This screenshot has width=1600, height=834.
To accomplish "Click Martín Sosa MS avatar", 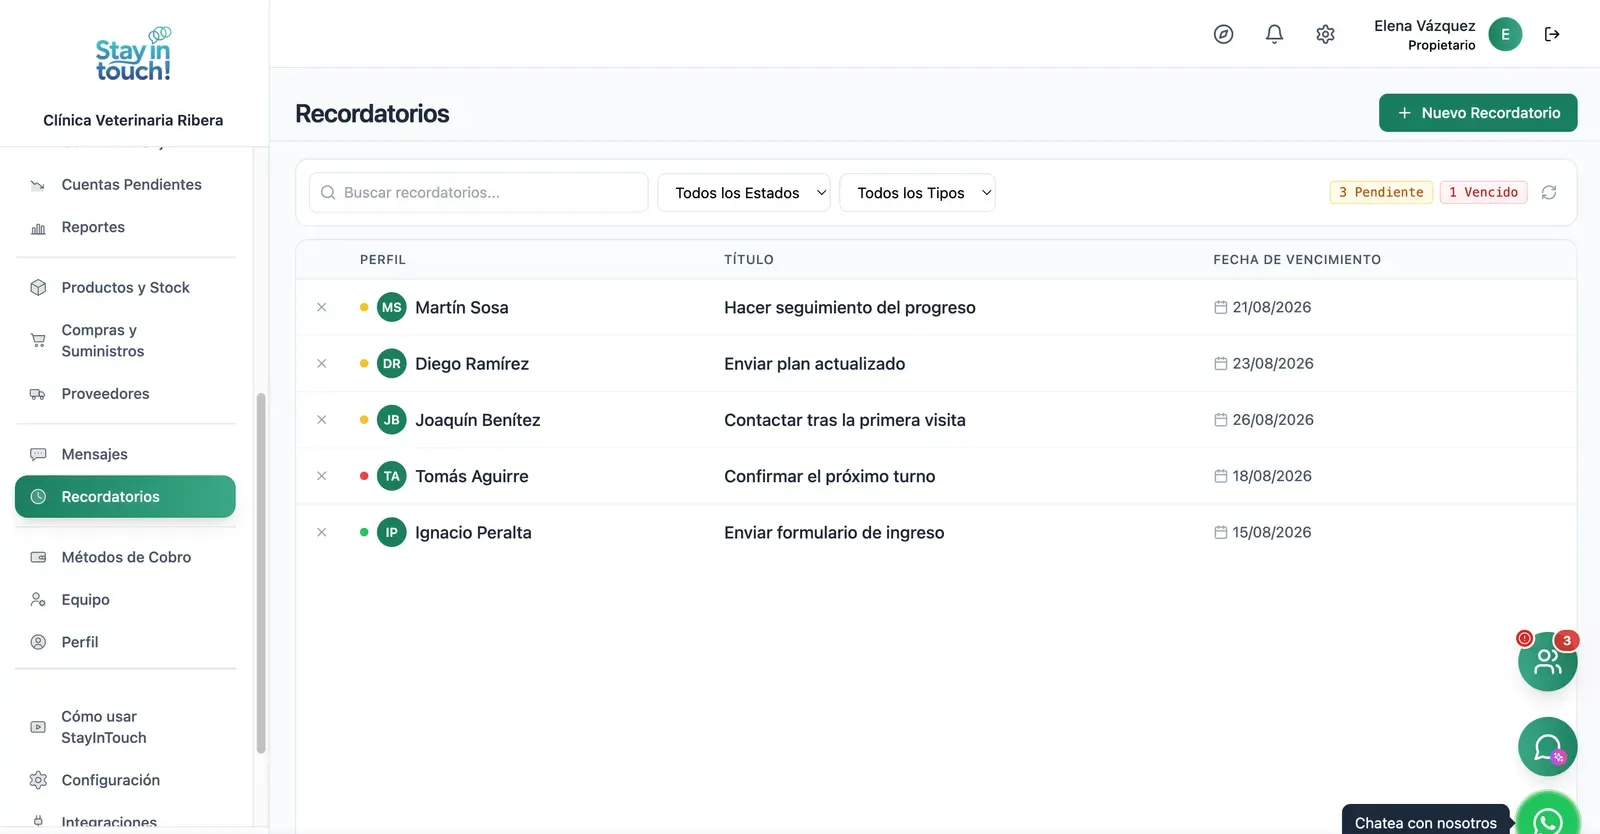I will tap(392, 307).
